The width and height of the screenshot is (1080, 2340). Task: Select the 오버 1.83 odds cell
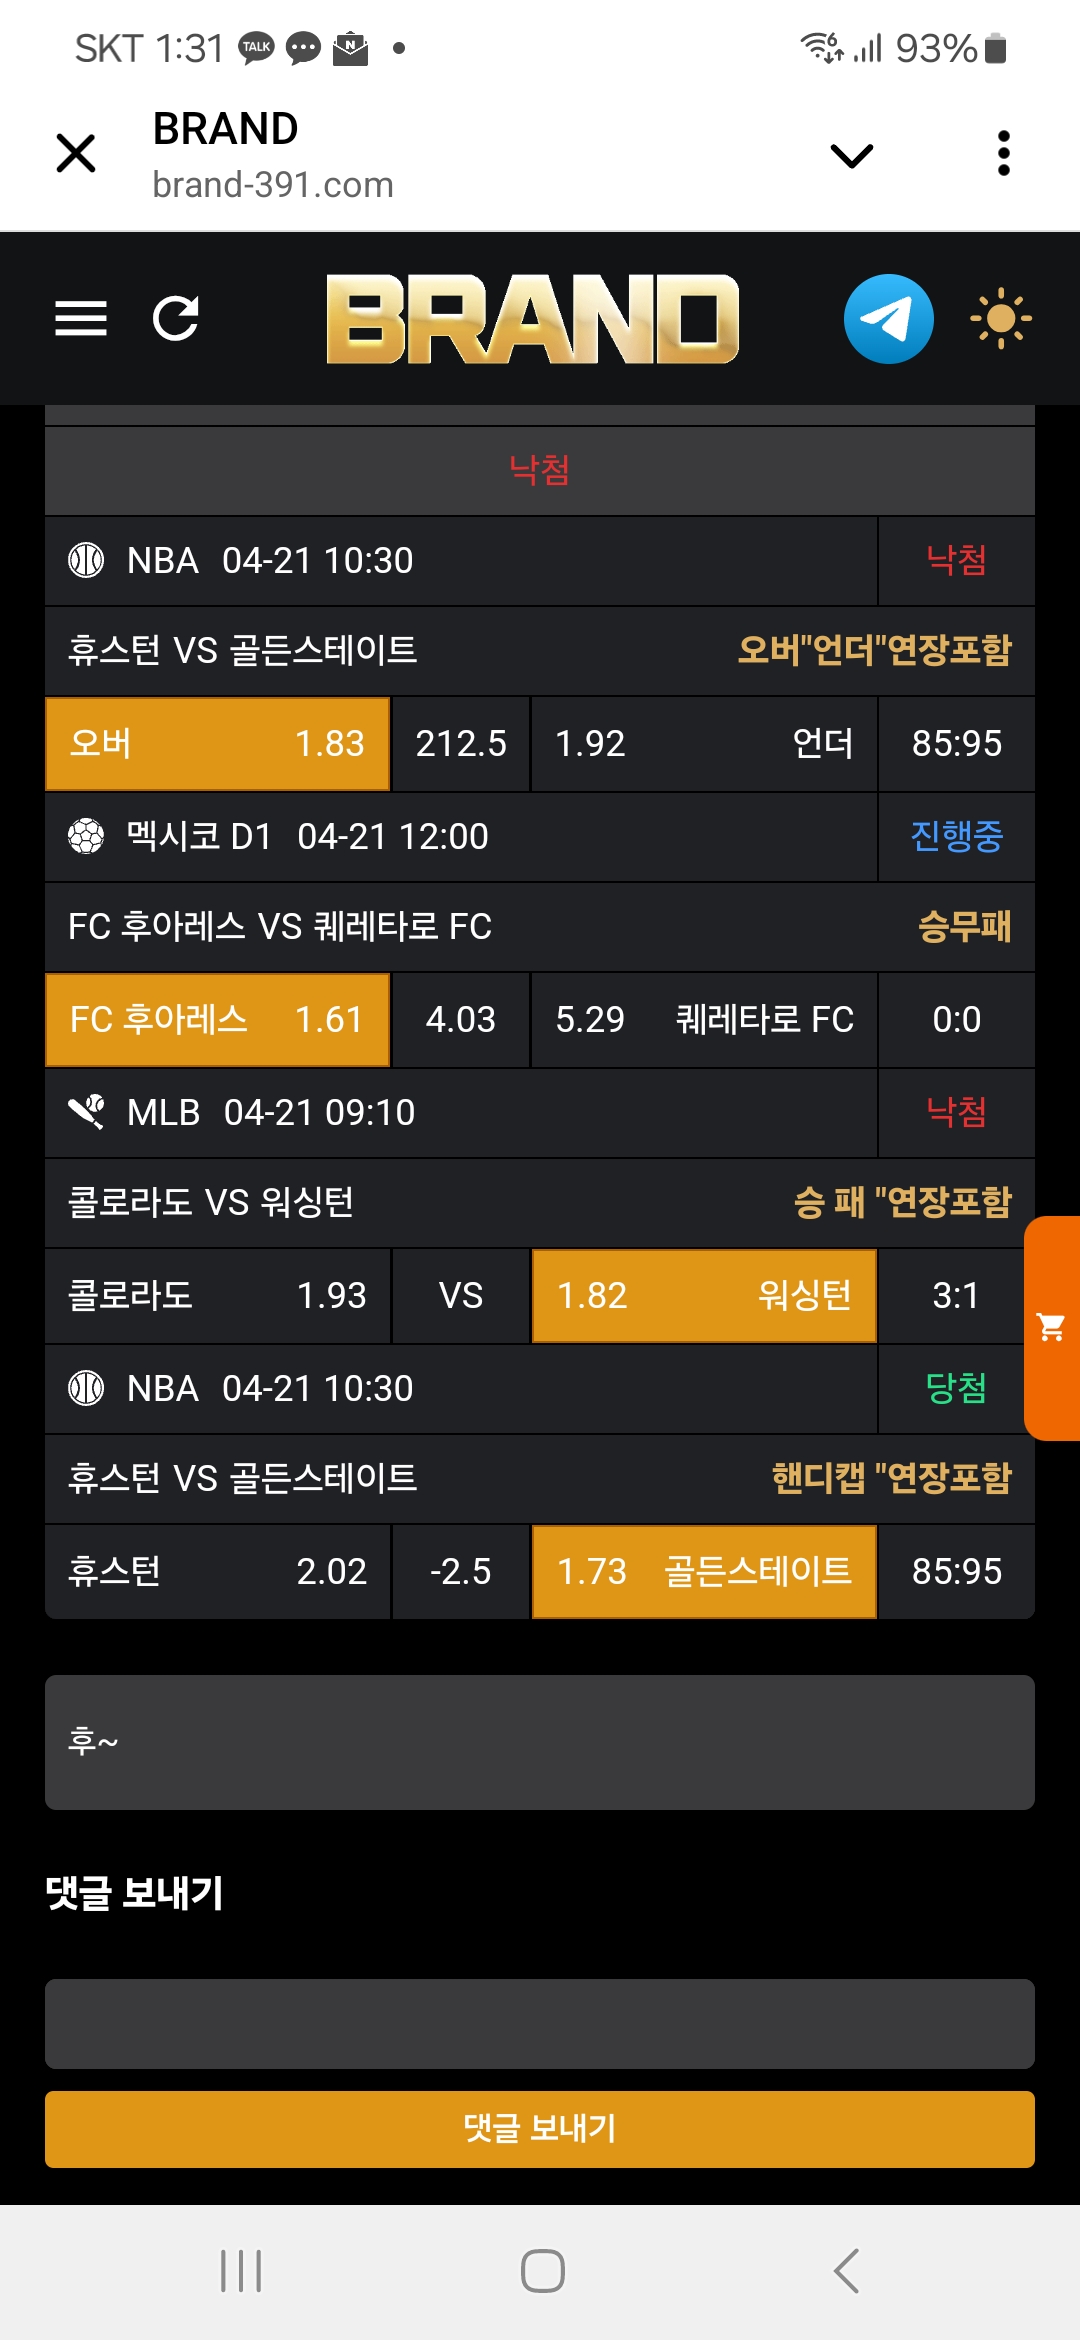click(217, 744)
